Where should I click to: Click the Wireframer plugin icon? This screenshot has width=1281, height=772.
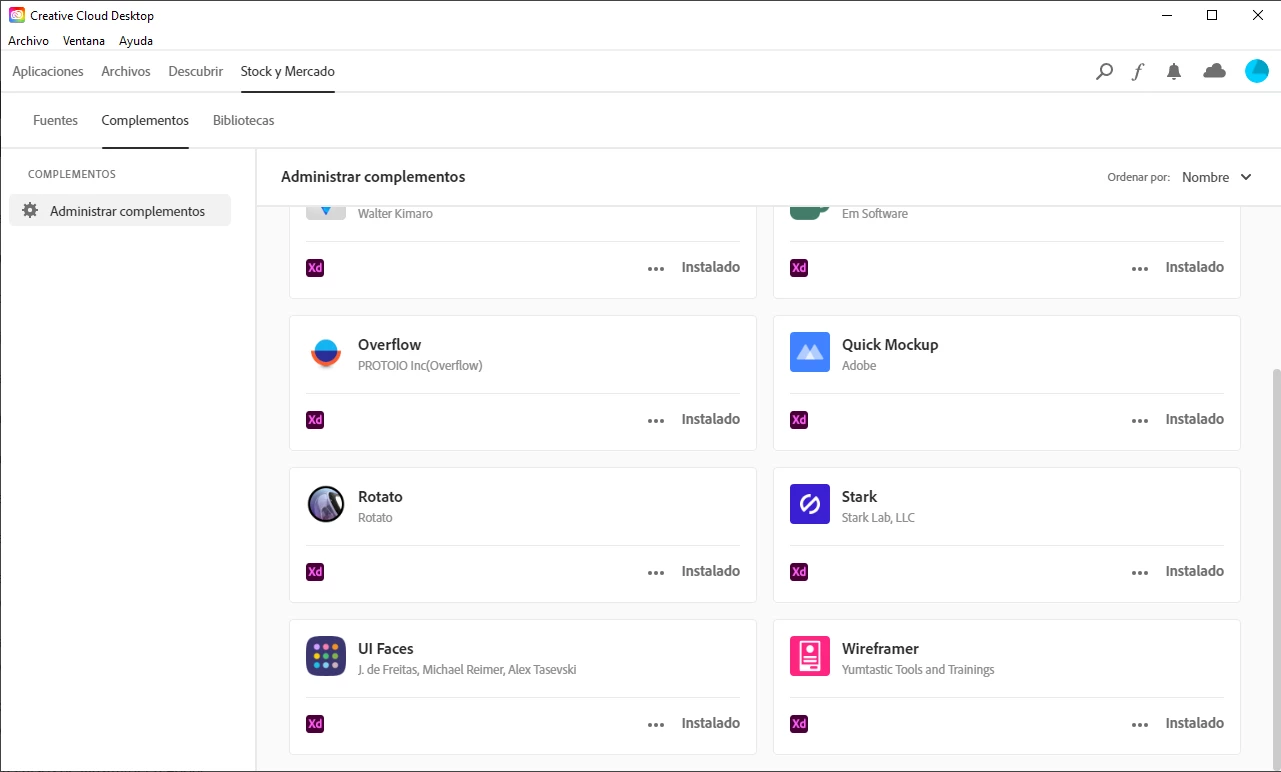click(x=810, y=656)
